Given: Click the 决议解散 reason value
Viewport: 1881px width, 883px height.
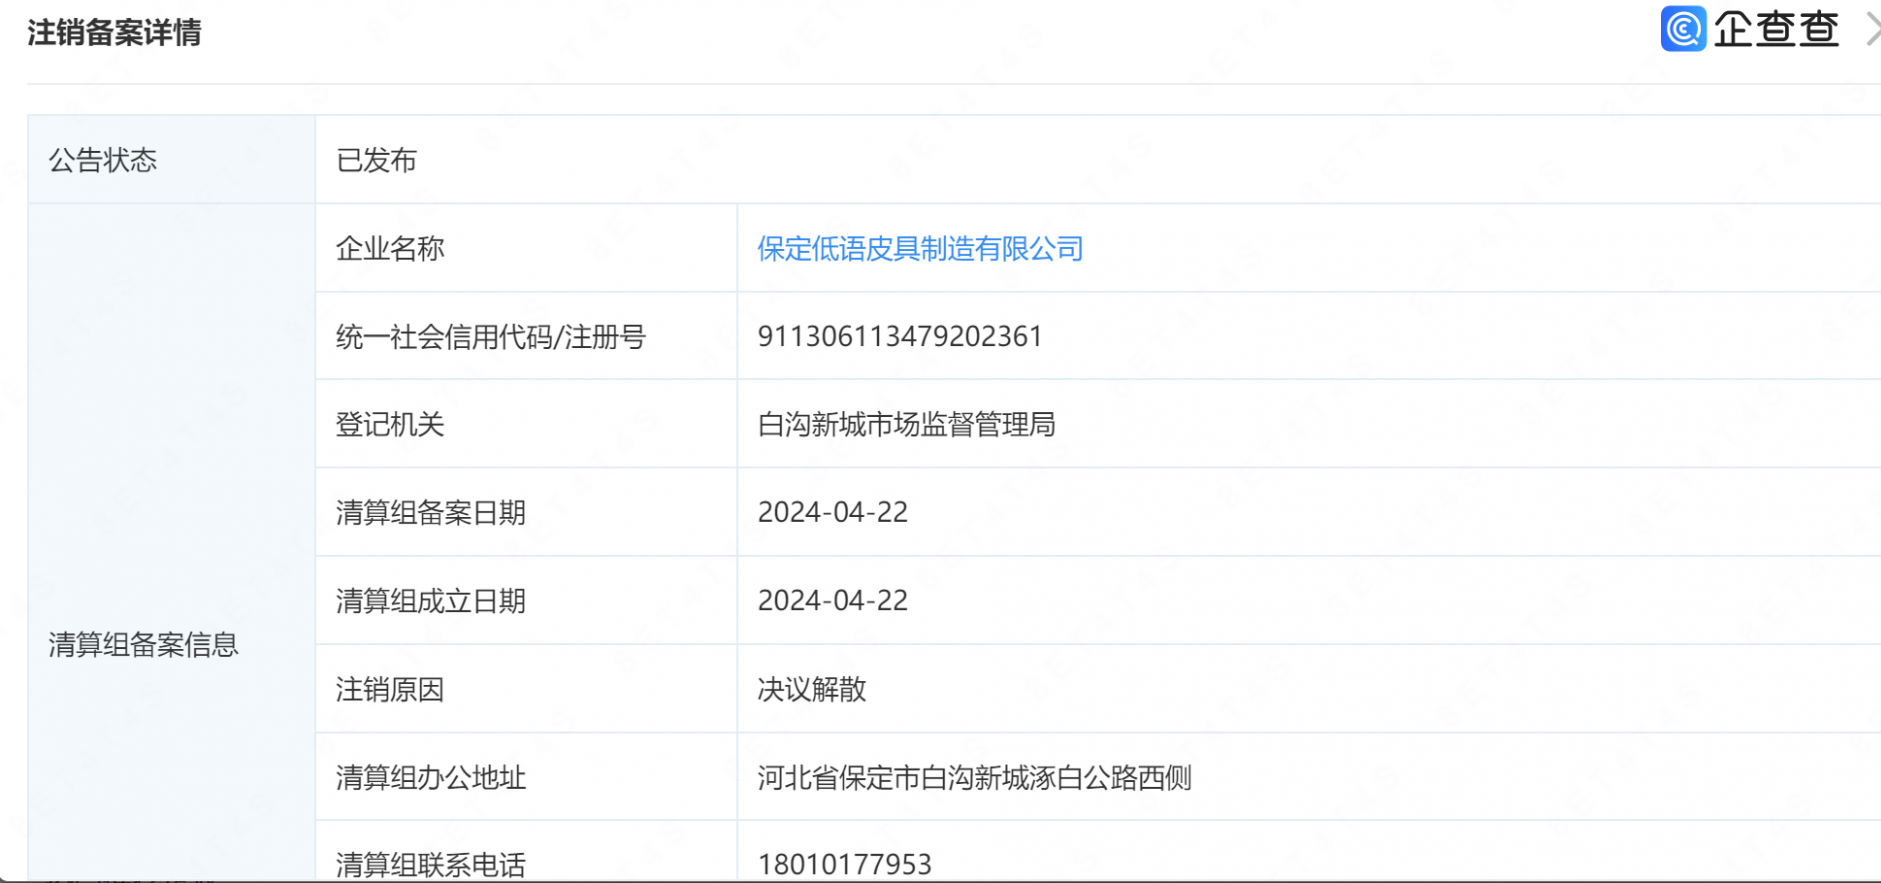Looking at the screenshot, I should click(x=811, y=690).
